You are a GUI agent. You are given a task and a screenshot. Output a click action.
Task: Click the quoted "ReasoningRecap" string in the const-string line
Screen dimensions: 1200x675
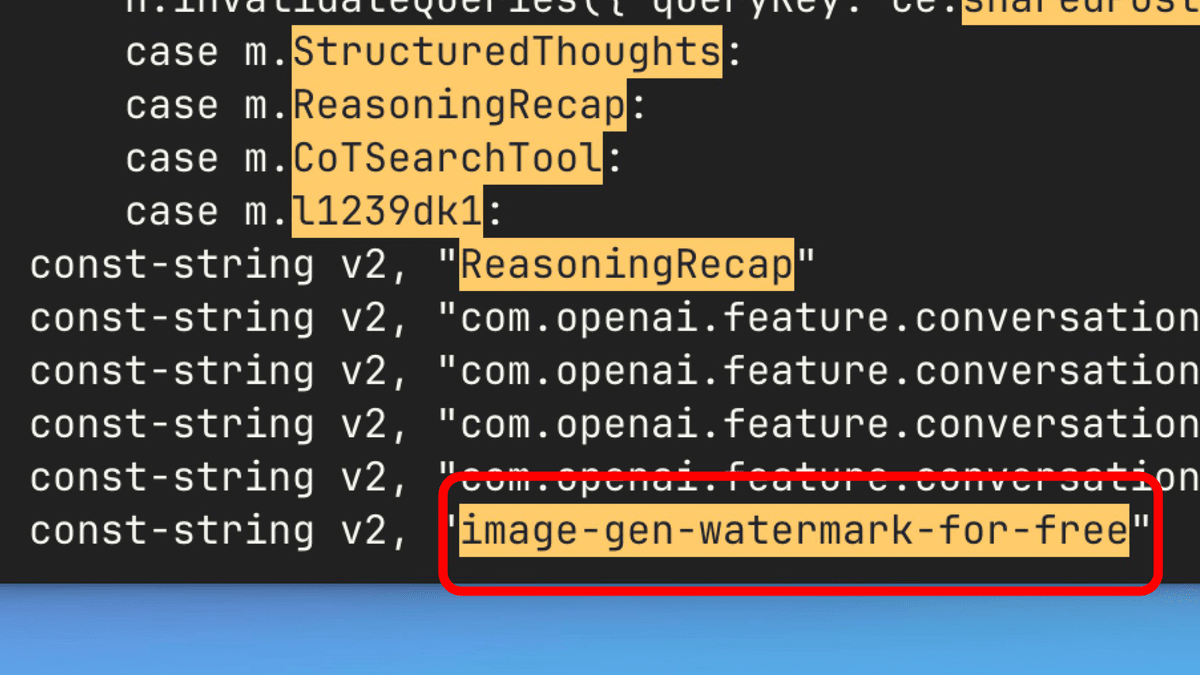pos(626,265)
